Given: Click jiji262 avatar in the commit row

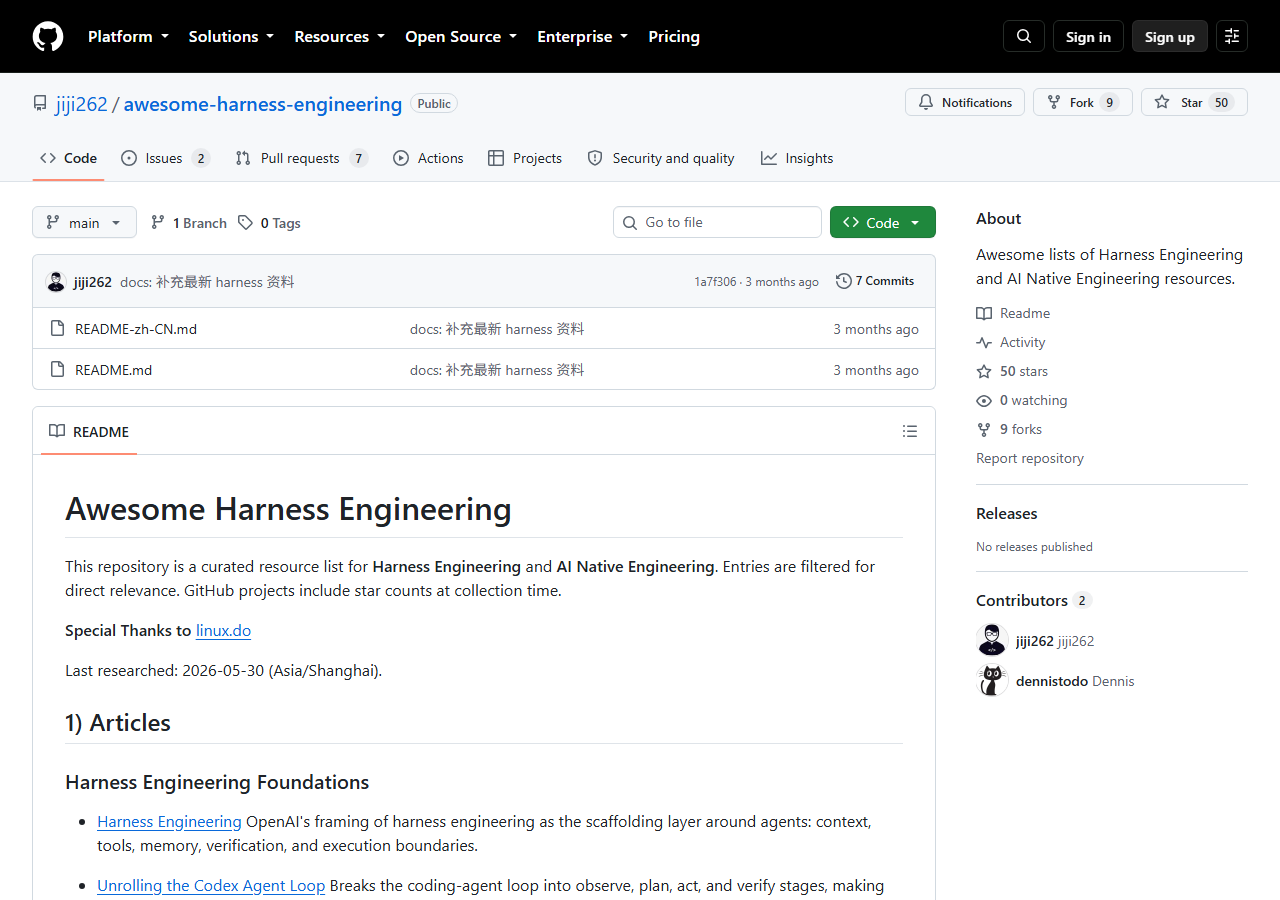Looking at the screenshot, I should pyautogui.click(x=56, y=281).
